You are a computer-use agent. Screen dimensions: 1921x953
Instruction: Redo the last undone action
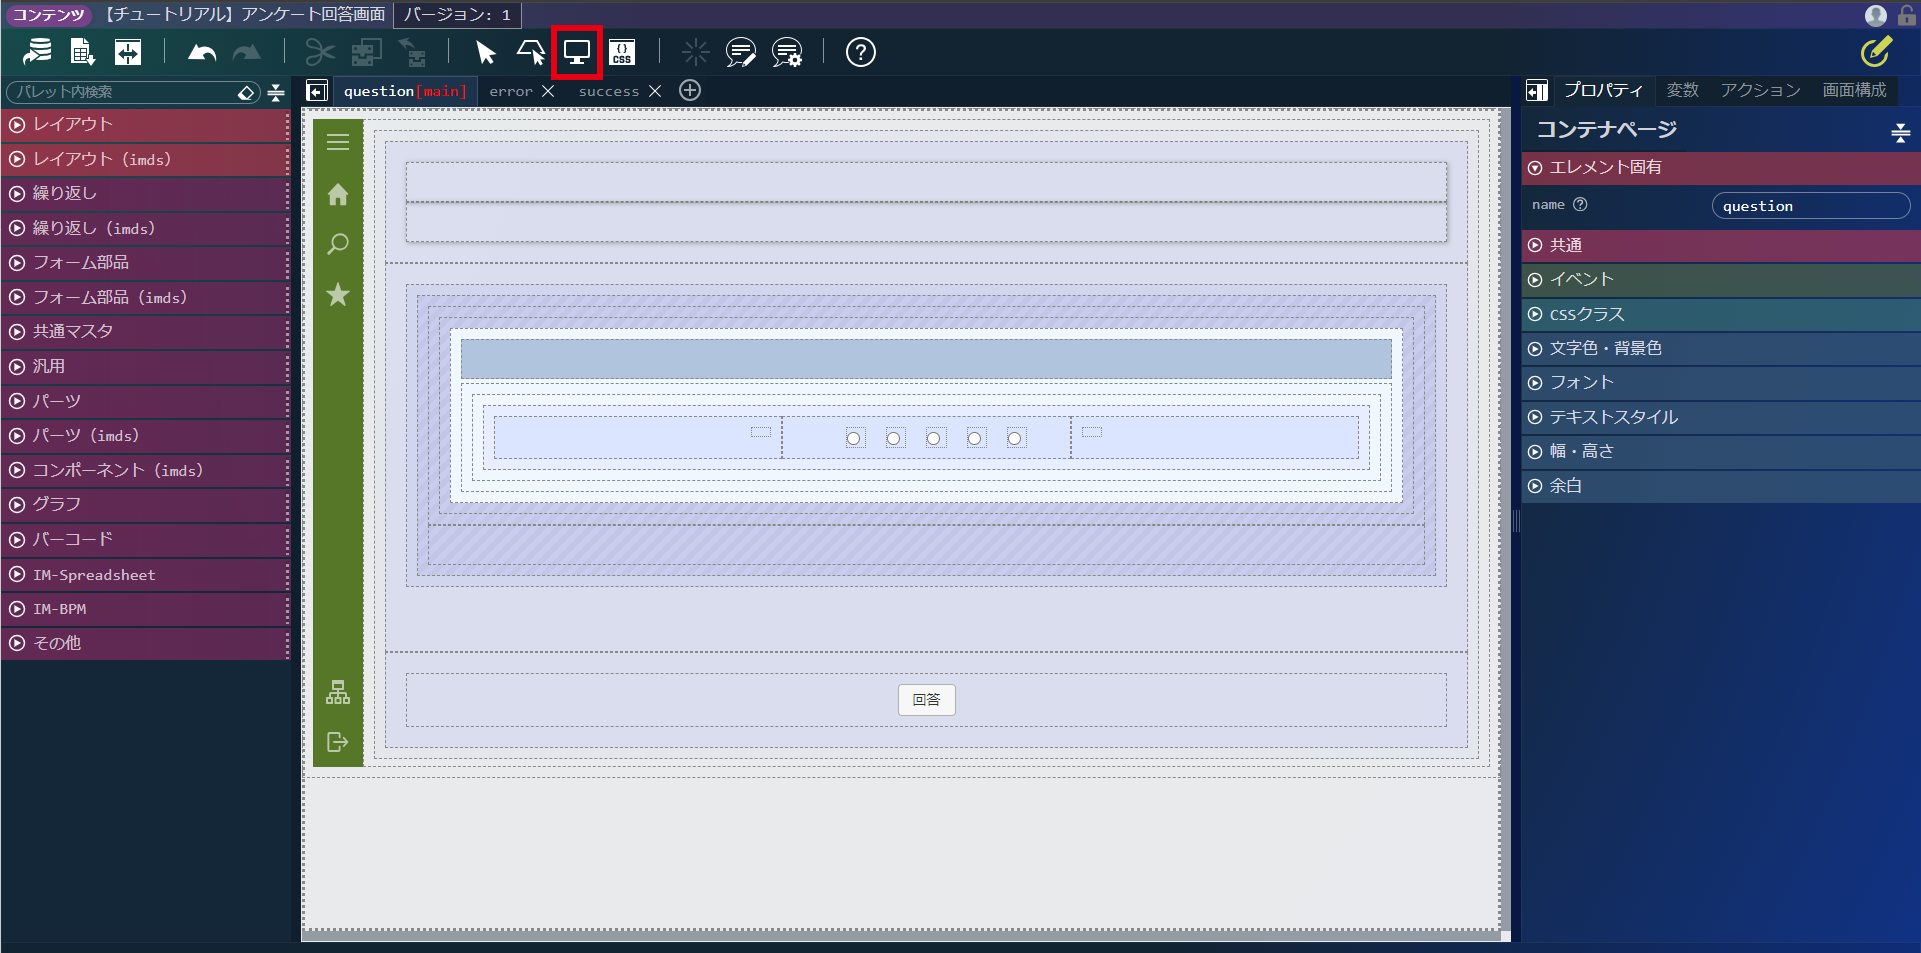247,52
